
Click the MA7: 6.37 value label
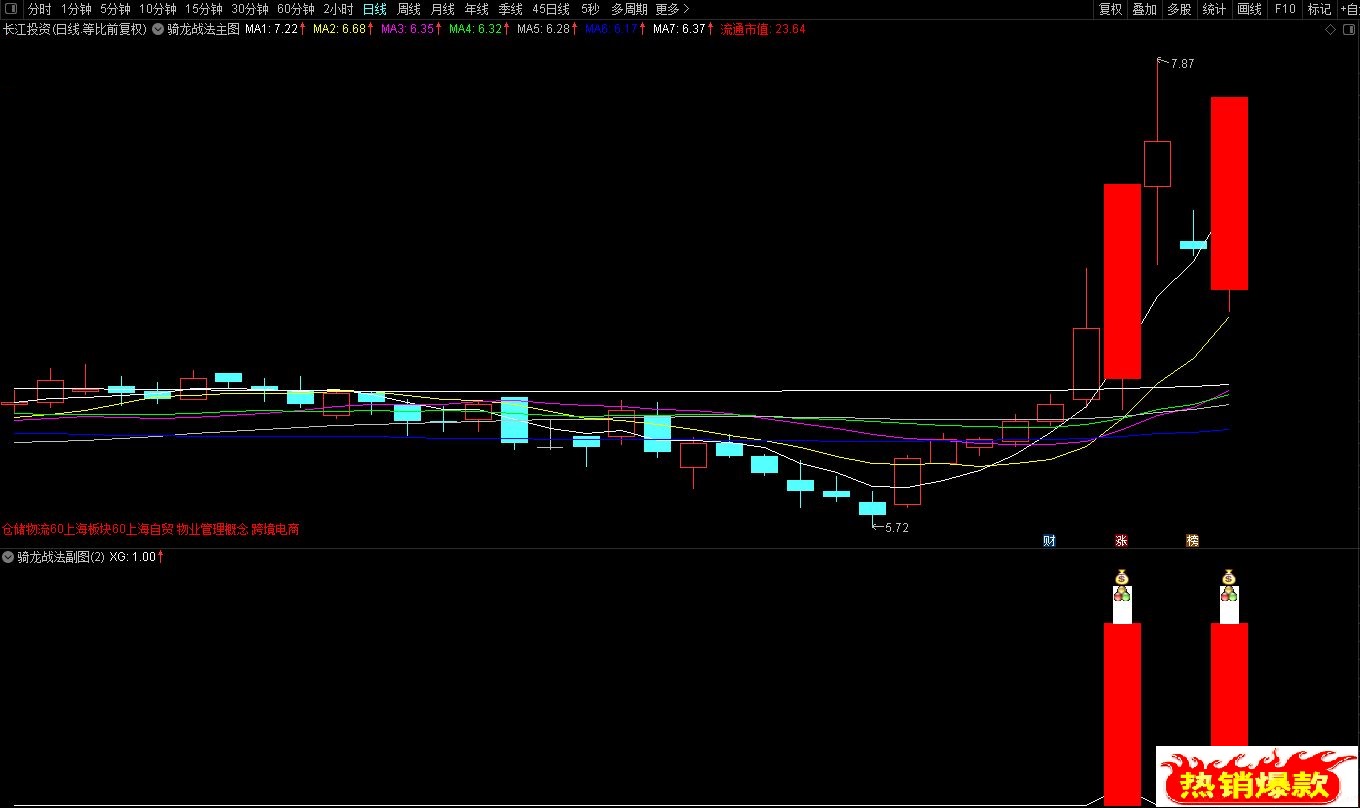tap(679, 29)
